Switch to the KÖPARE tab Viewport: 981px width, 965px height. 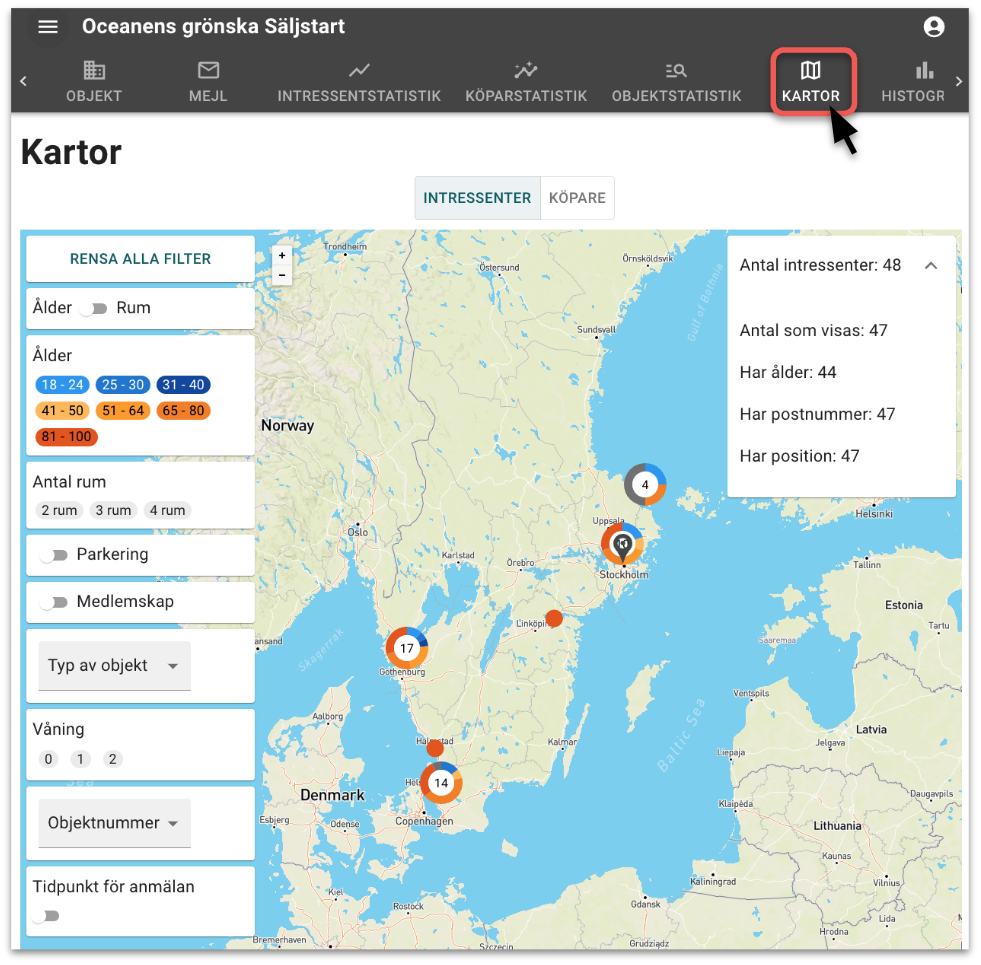[x=577, y=197]
